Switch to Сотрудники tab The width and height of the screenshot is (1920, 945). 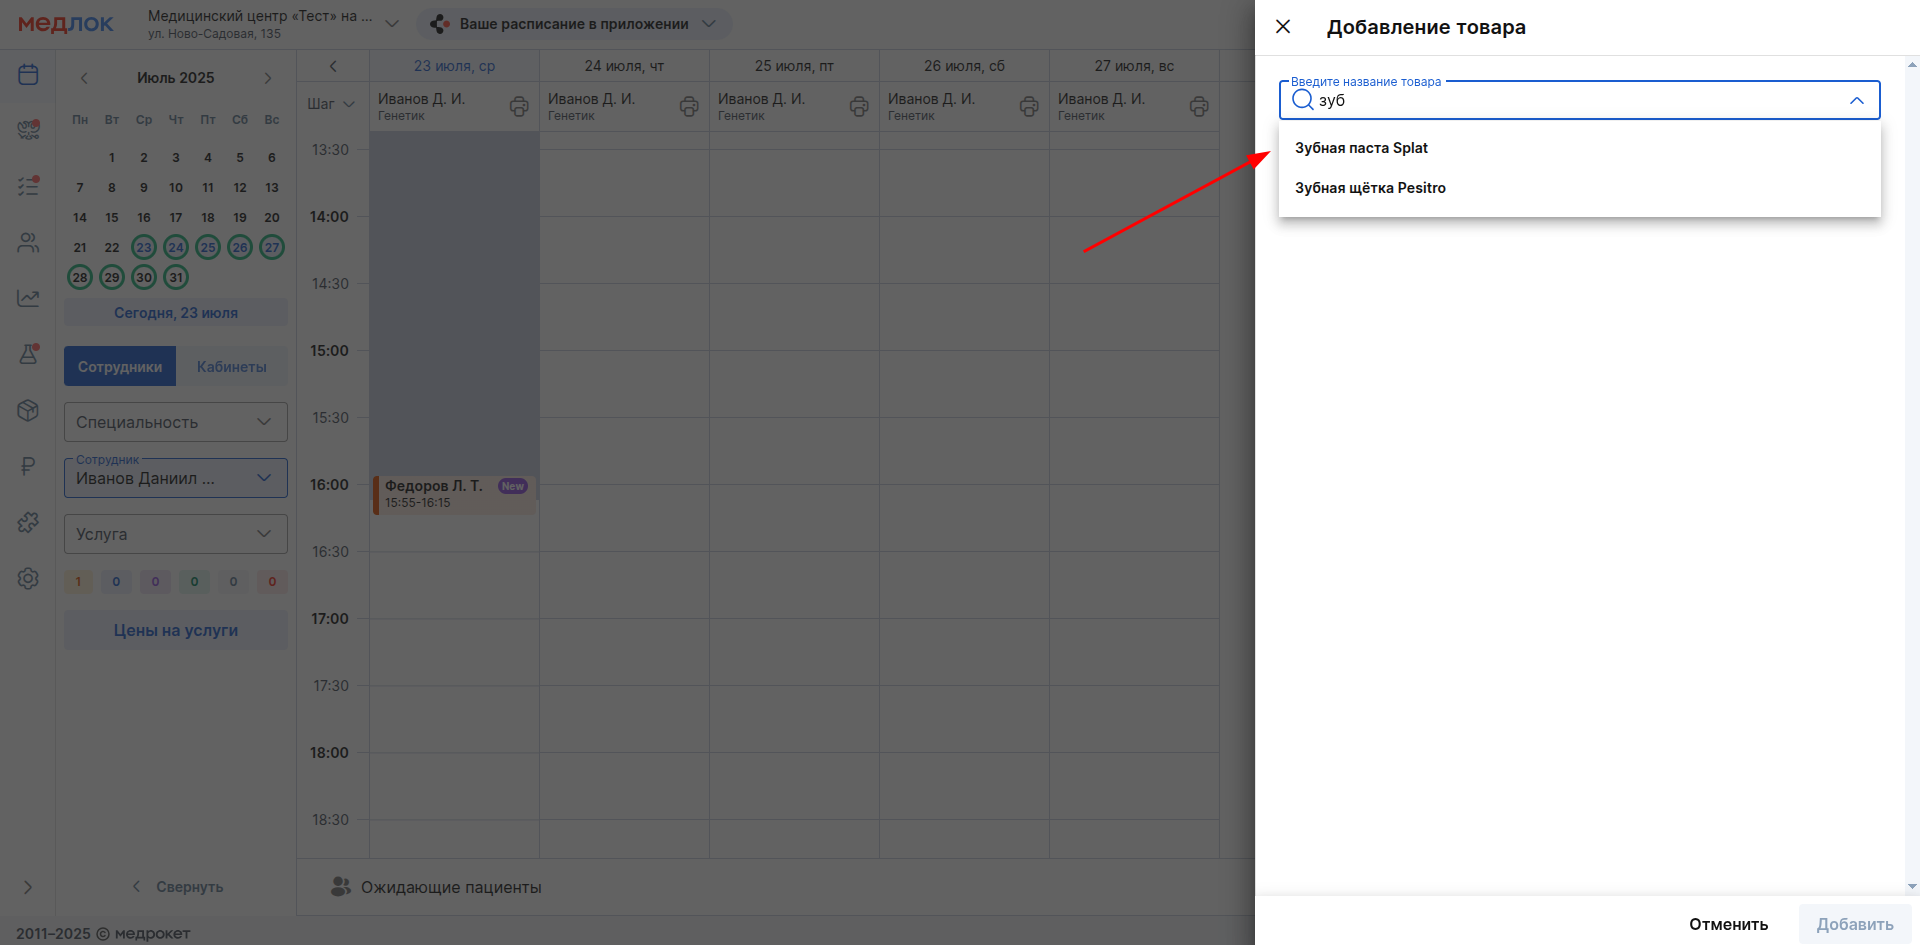pos(120,367)
